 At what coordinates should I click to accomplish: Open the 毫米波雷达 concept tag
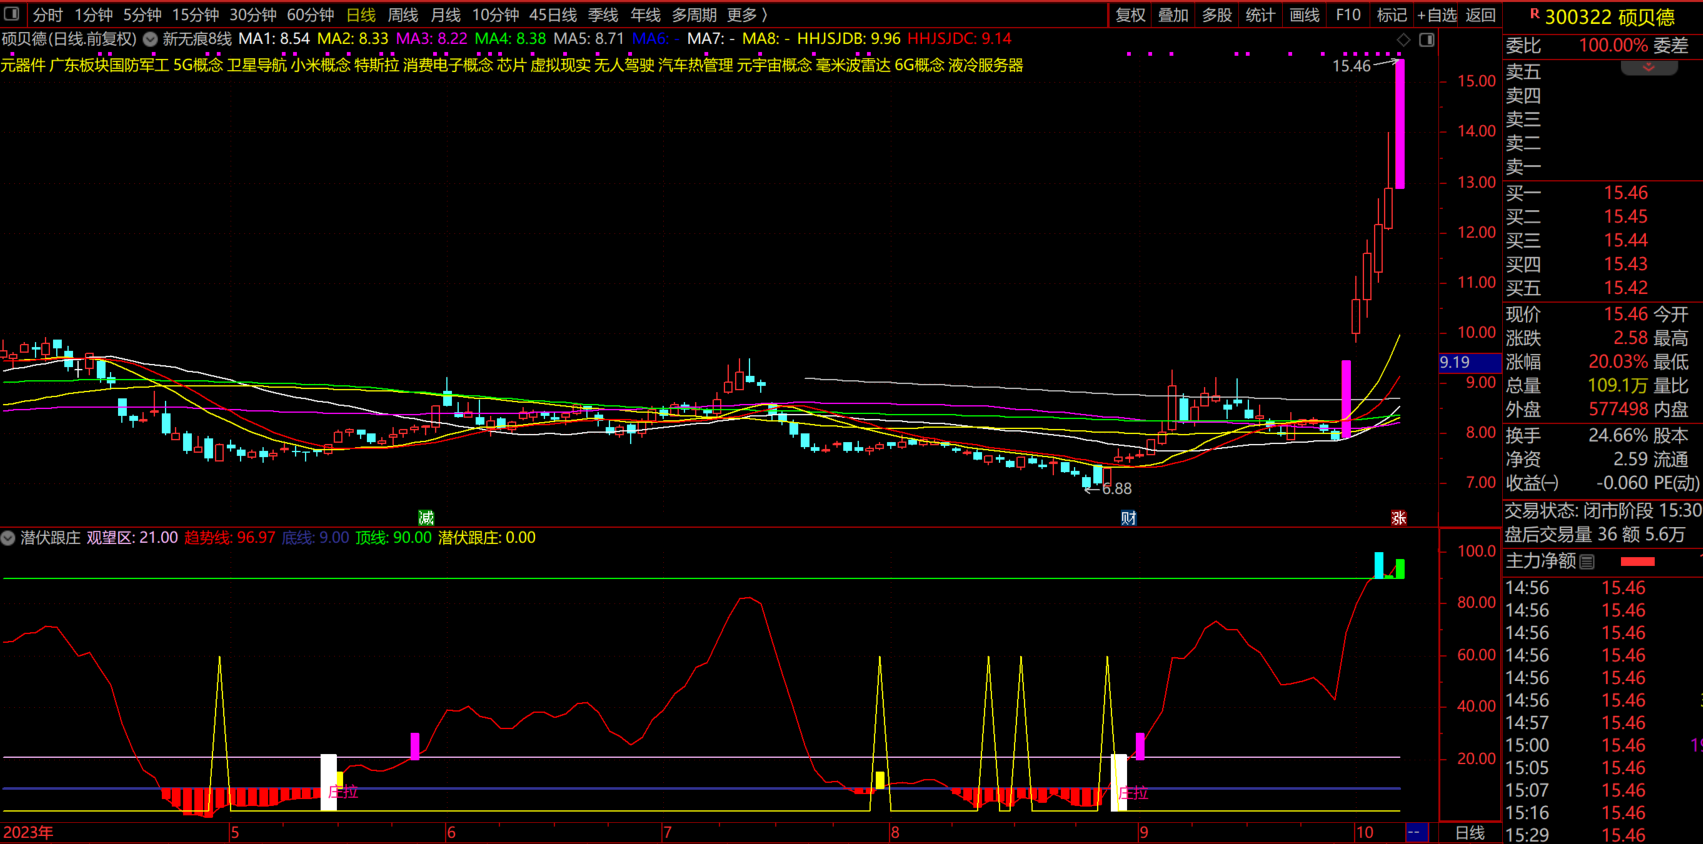853,65
